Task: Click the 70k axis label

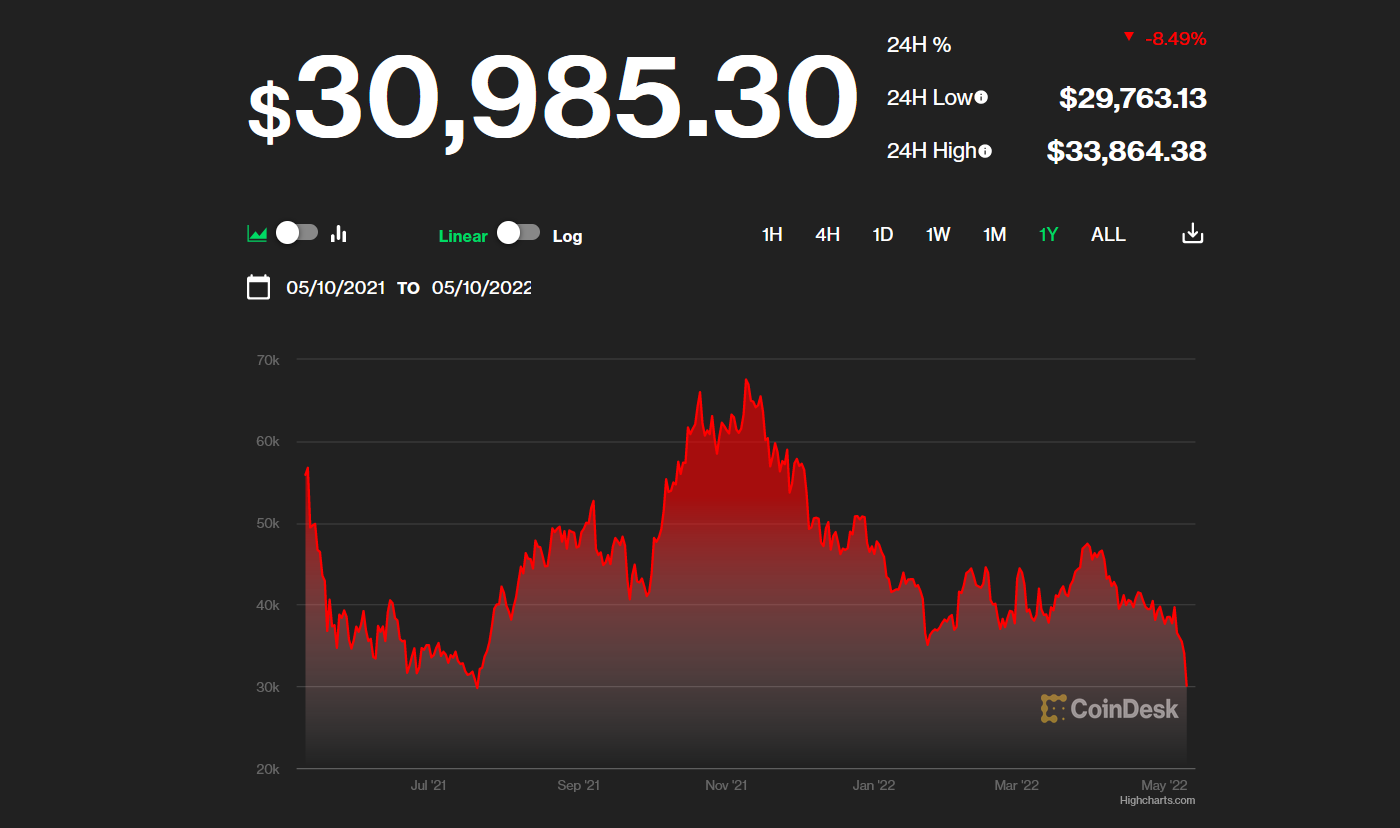Action: click(268, 359)
